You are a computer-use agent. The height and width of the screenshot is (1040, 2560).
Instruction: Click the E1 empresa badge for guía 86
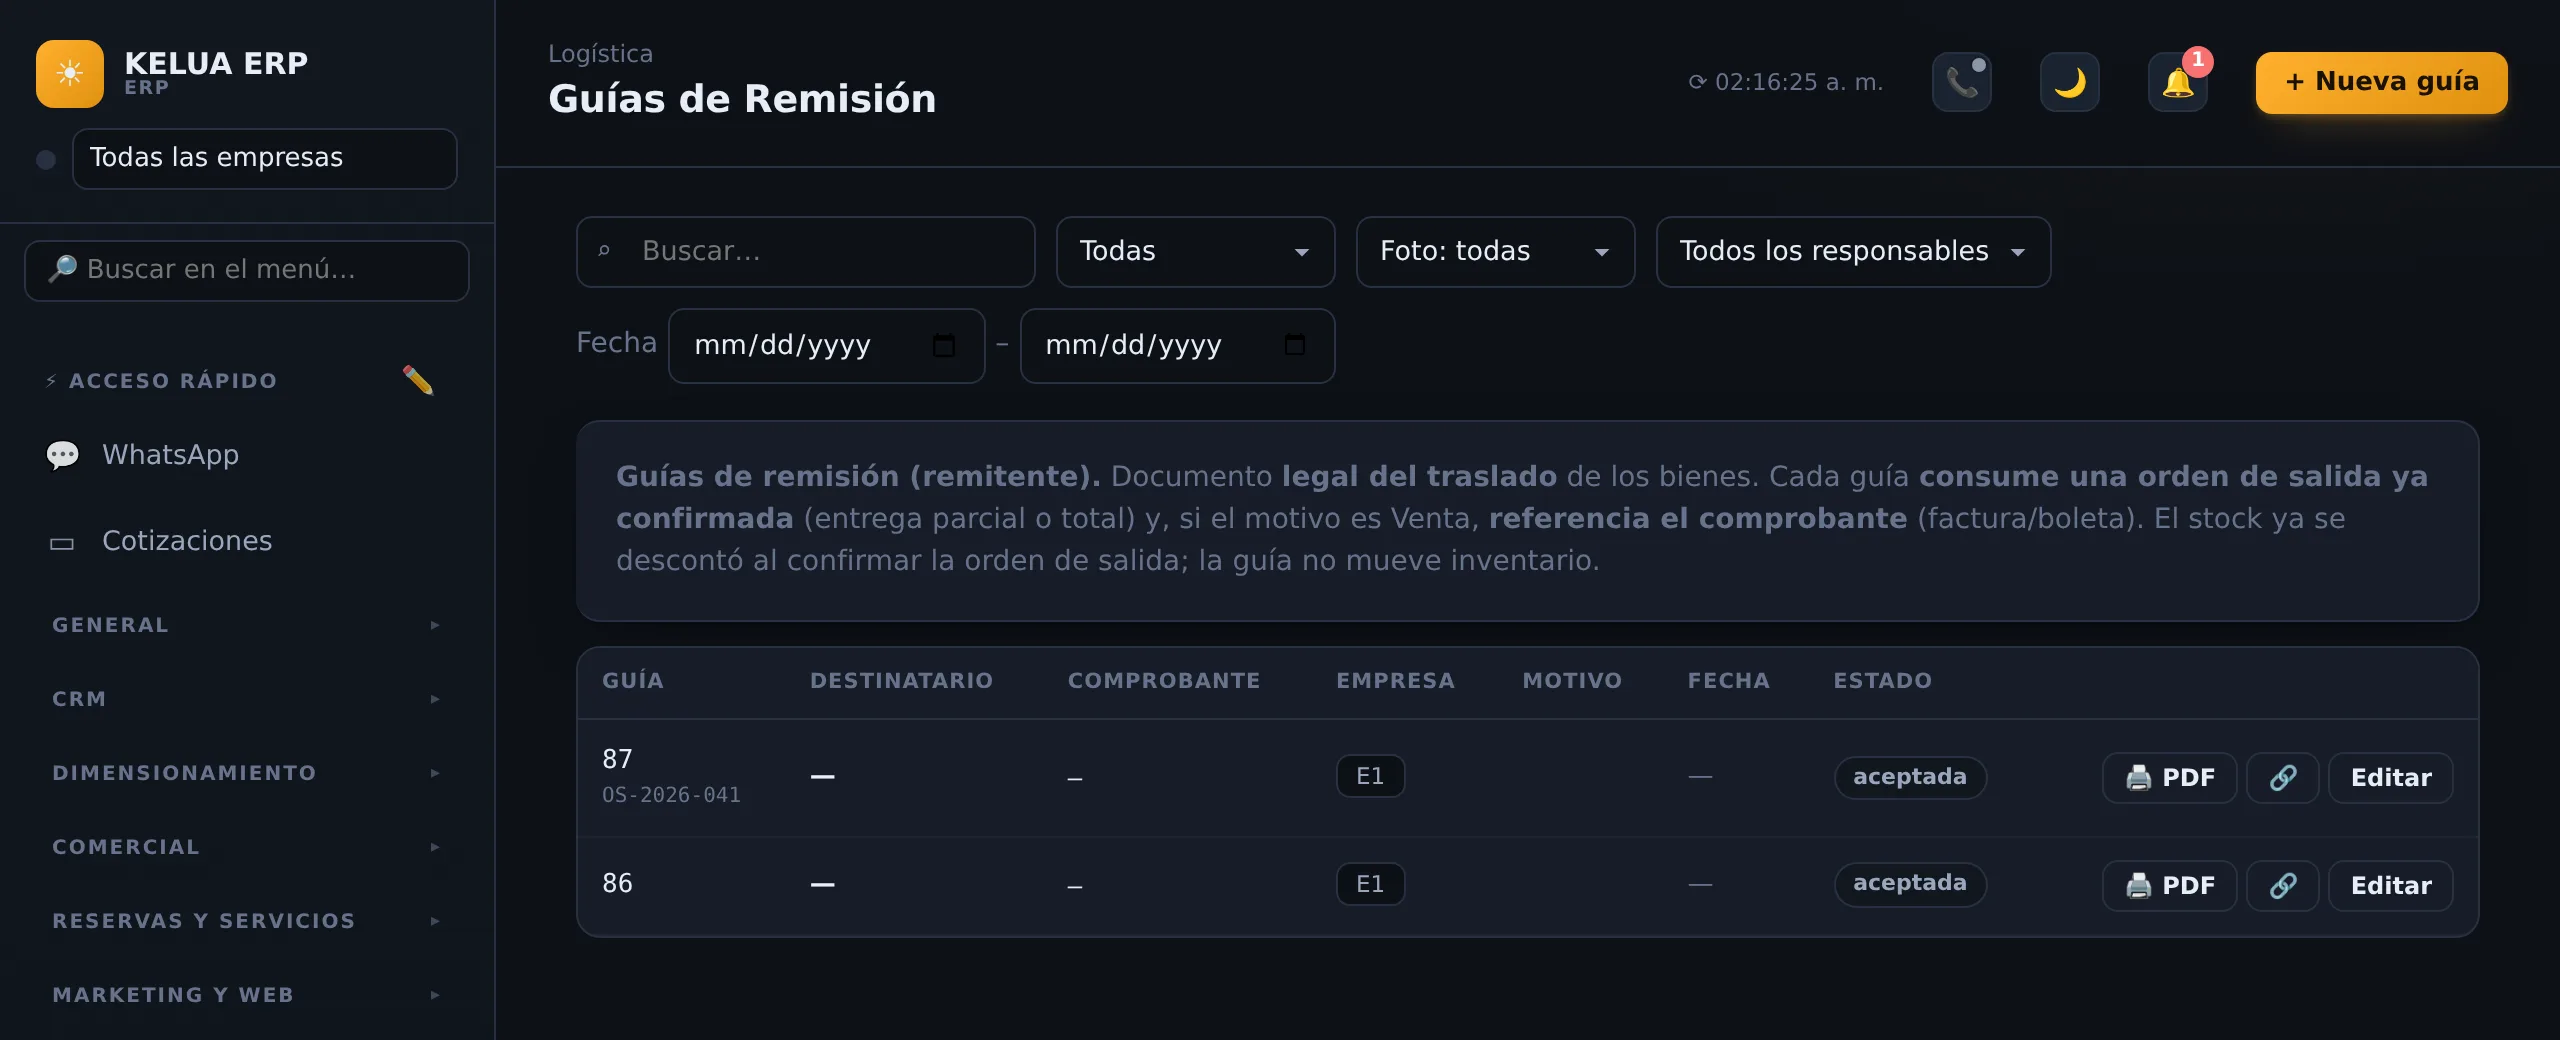pos(1370,885)
